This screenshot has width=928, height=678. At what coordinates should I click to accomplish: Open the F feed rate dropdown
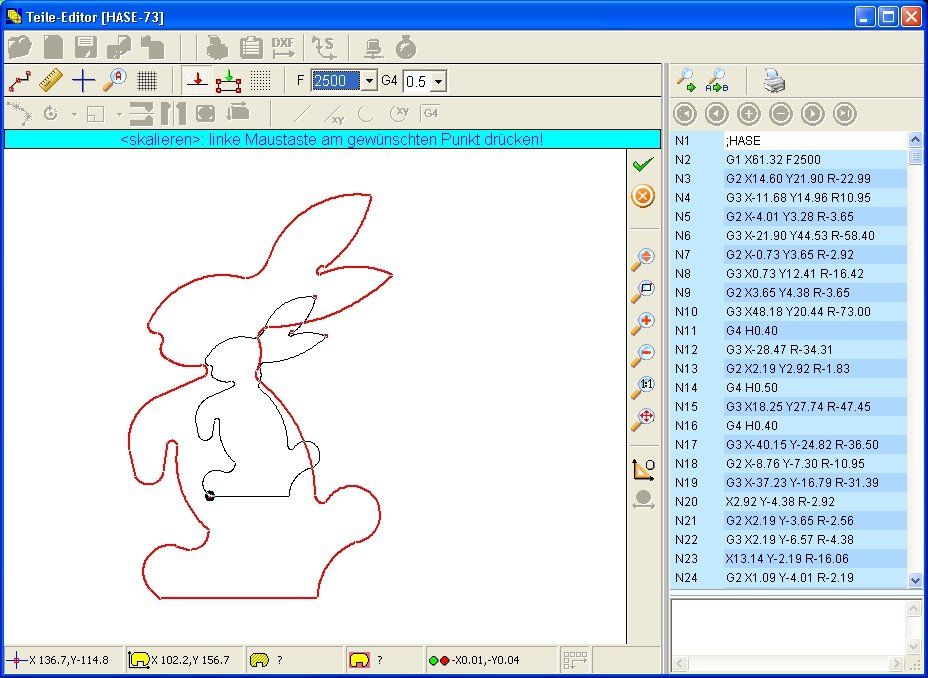[369, 81]
